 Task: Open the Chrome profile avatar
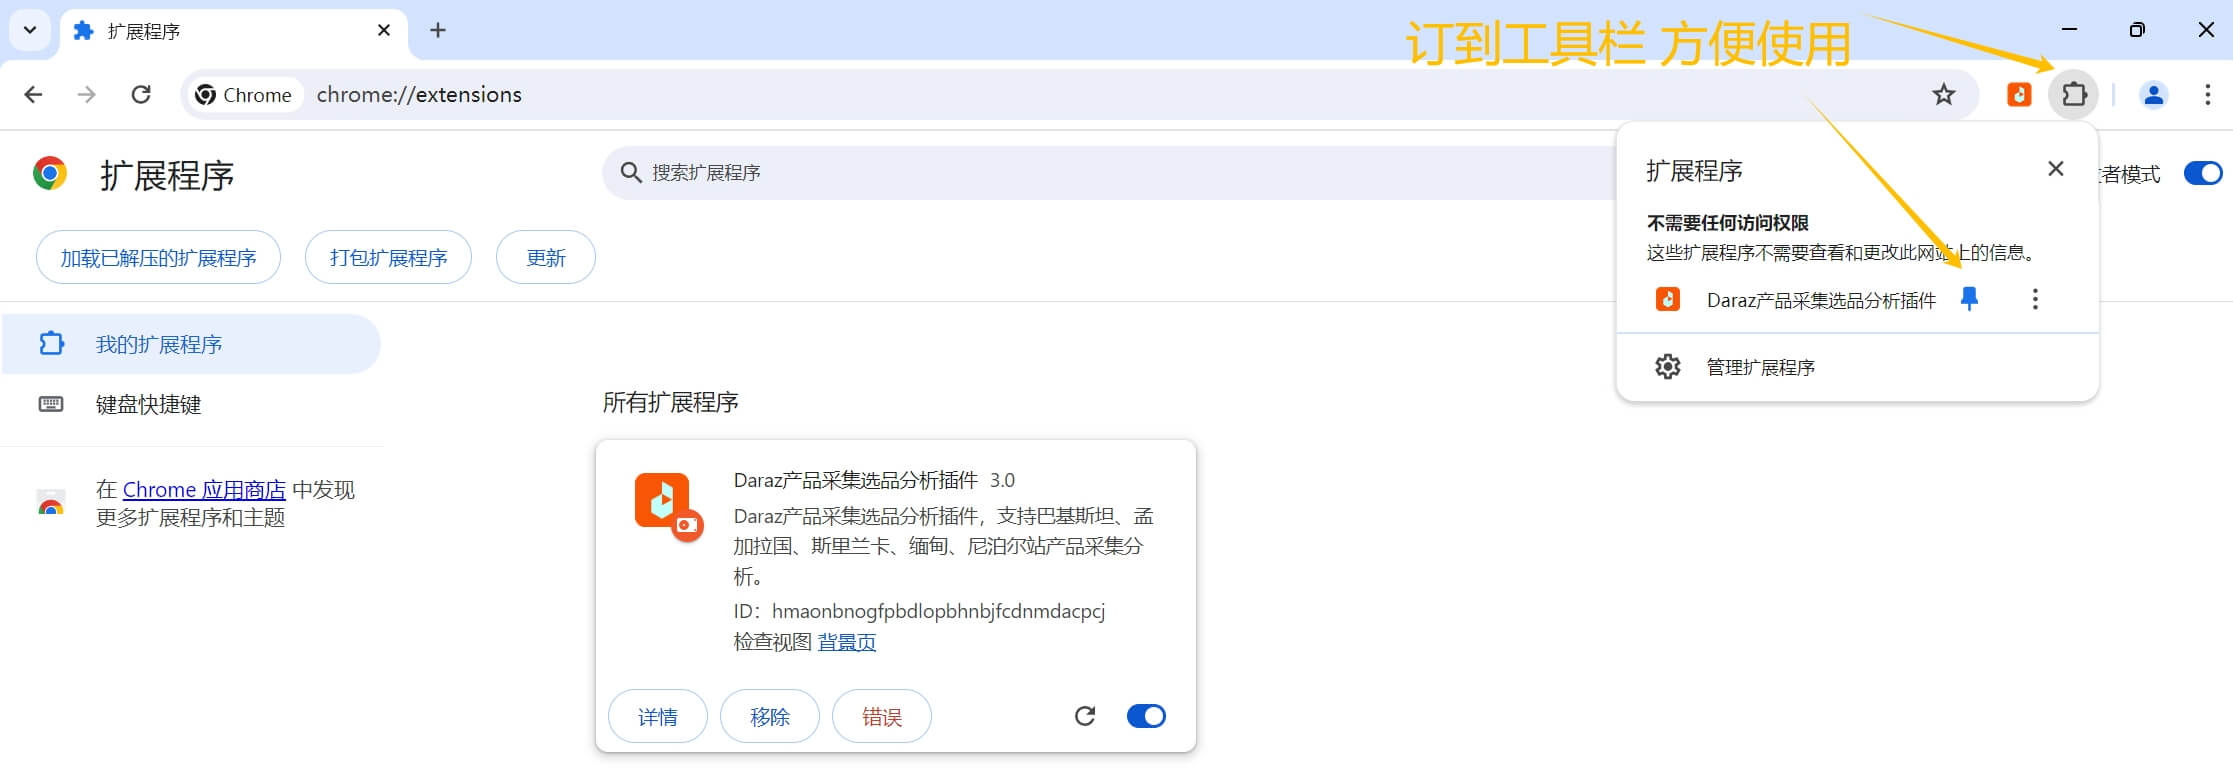coord(2153,94)
